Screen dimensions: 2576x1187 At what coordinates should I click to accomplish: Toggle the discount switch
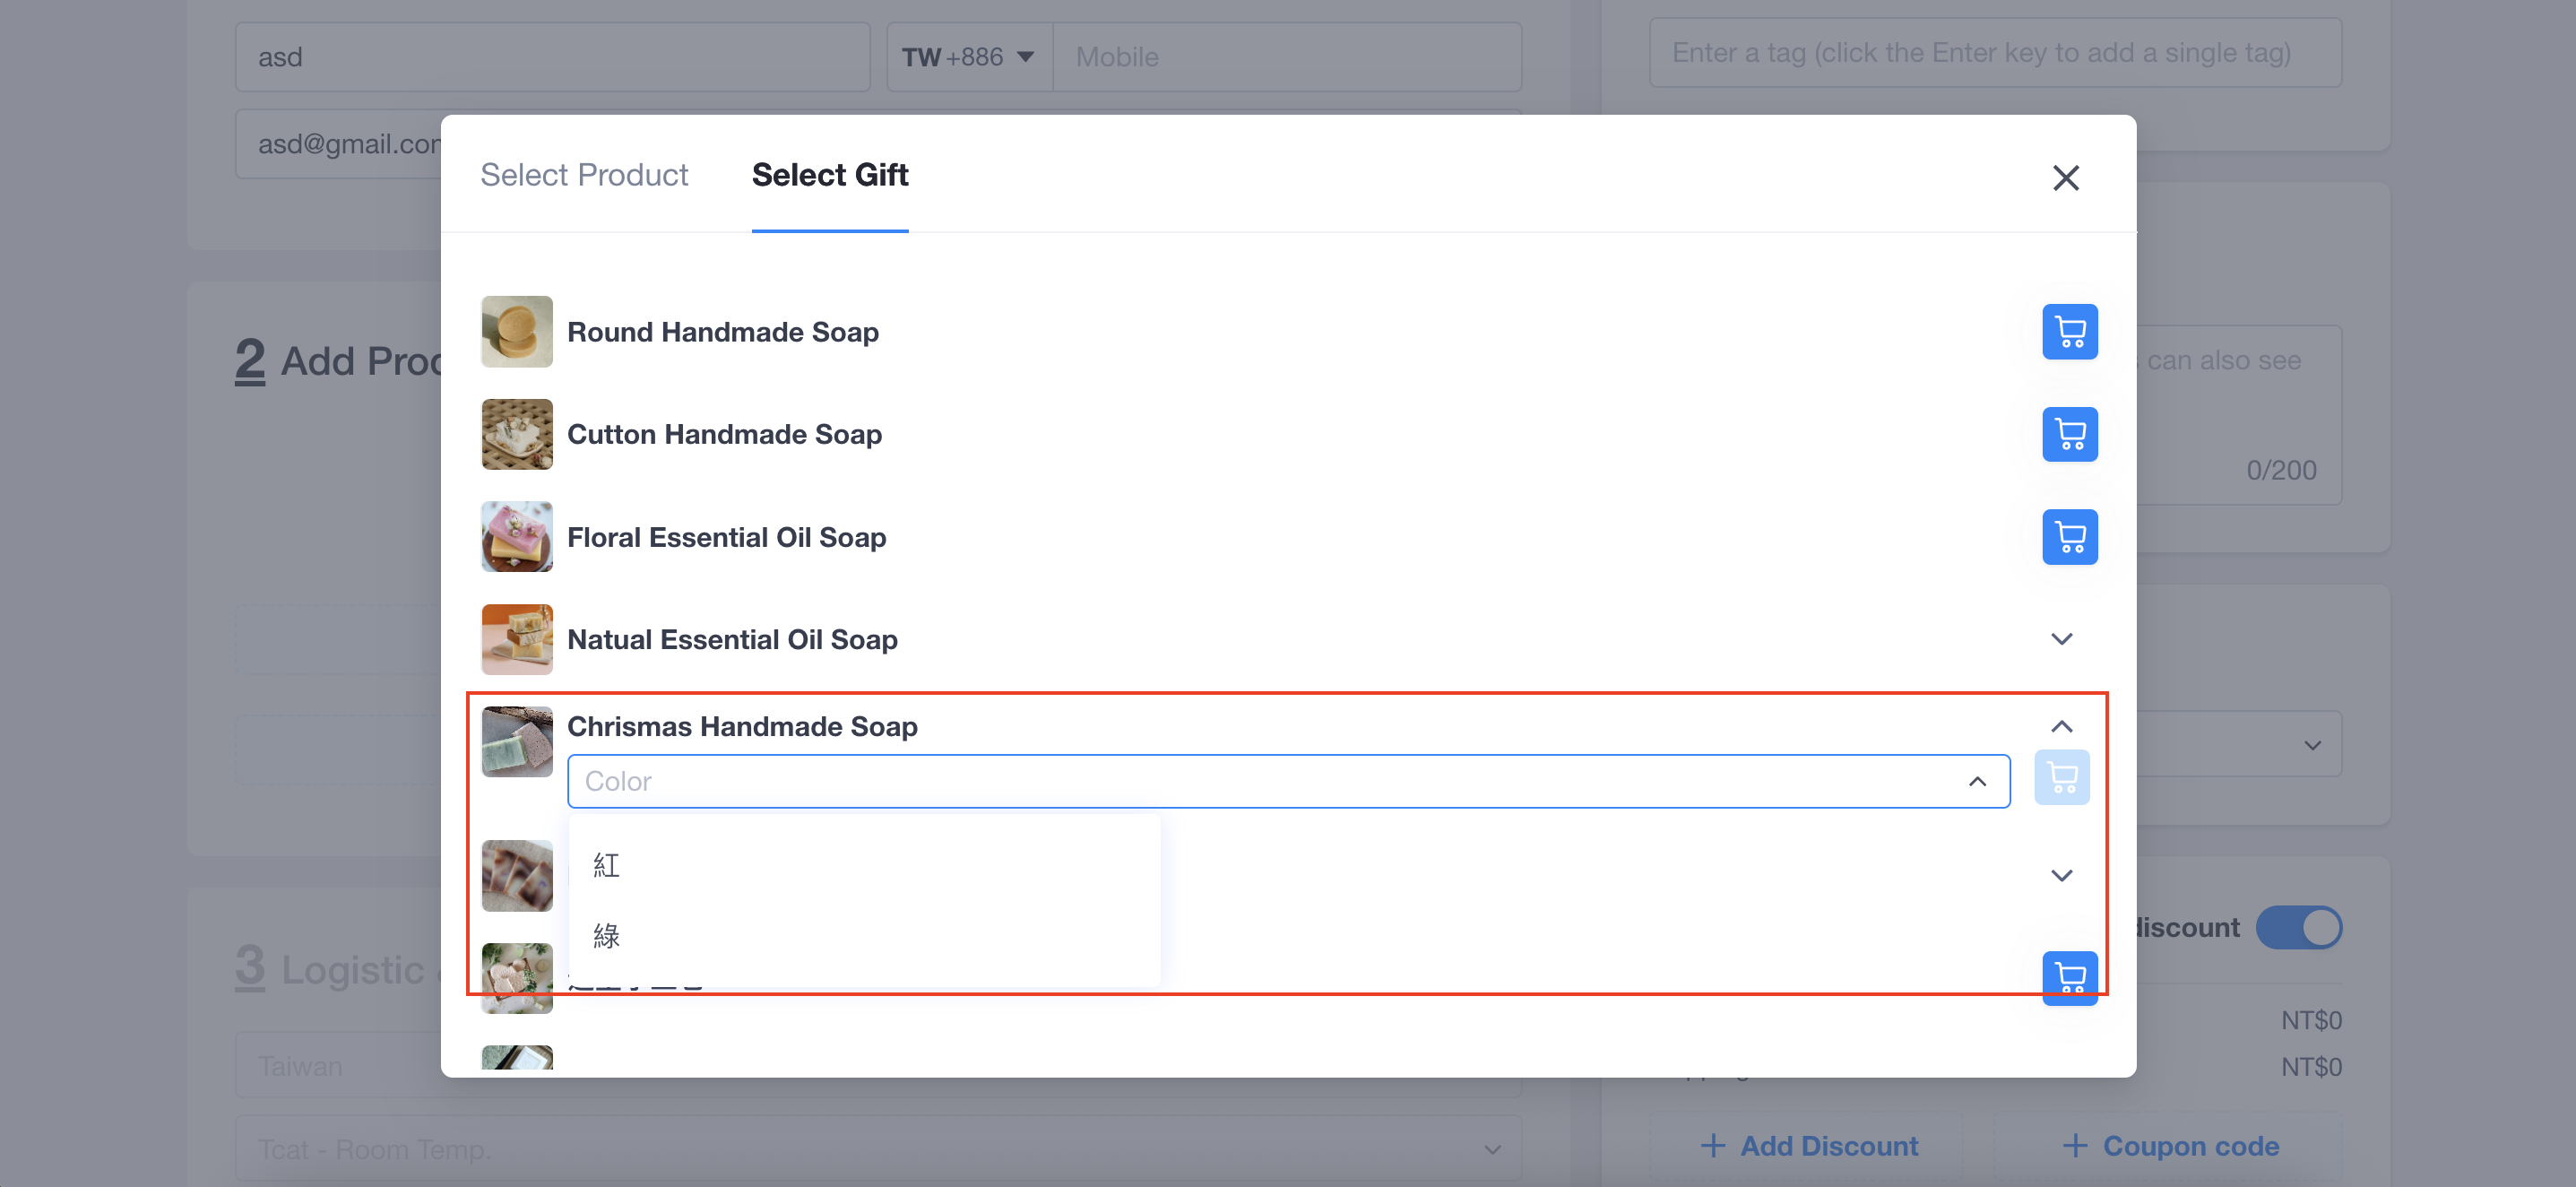point(2298,927)
